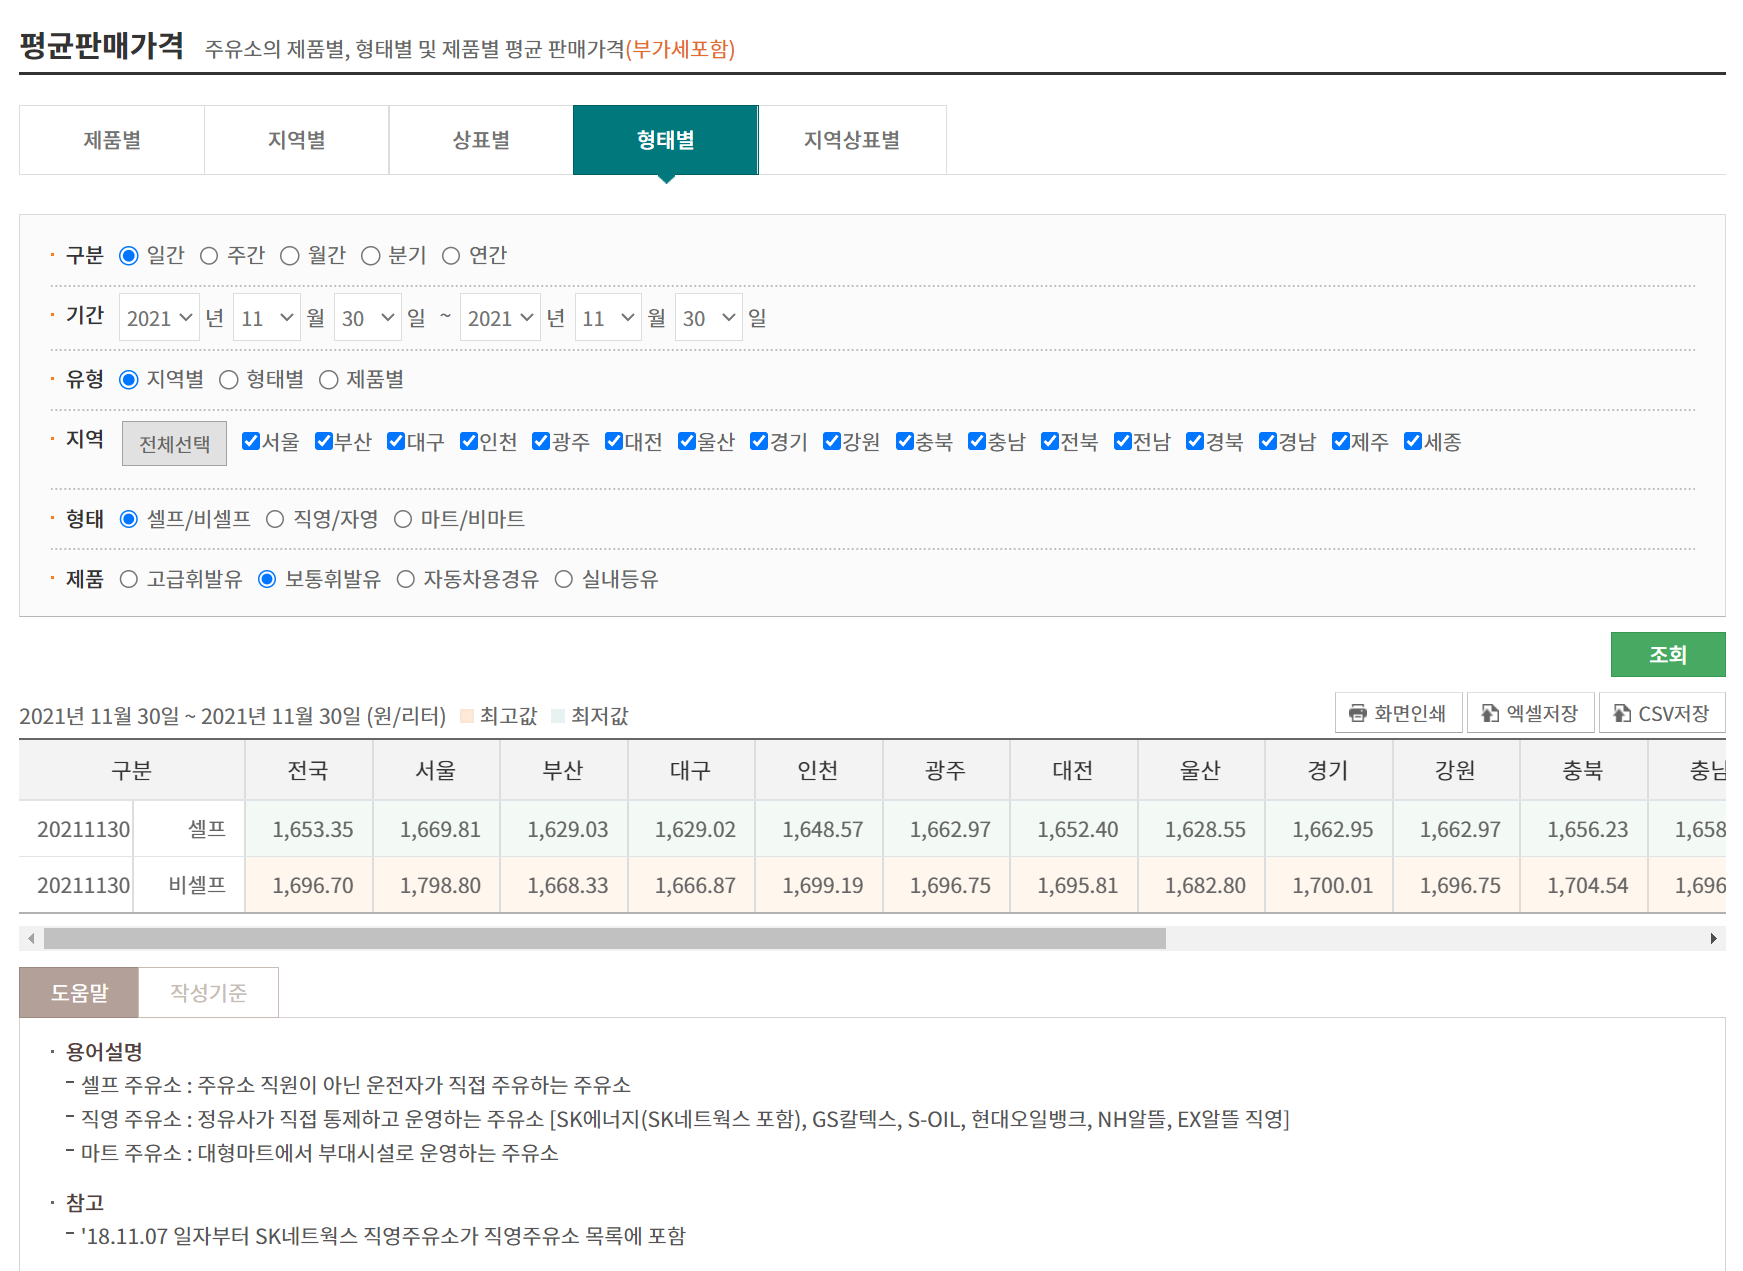Click the left scroll arrow of table
Screen dimensions: 1743x1271
point(31,938)
